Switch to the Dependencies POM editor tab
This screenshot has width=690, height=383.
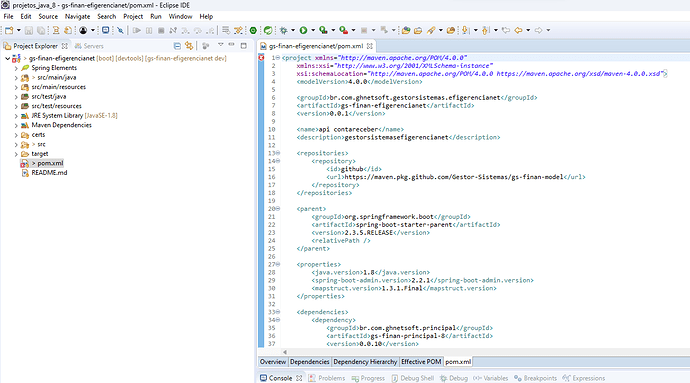(x=309, y=362)
